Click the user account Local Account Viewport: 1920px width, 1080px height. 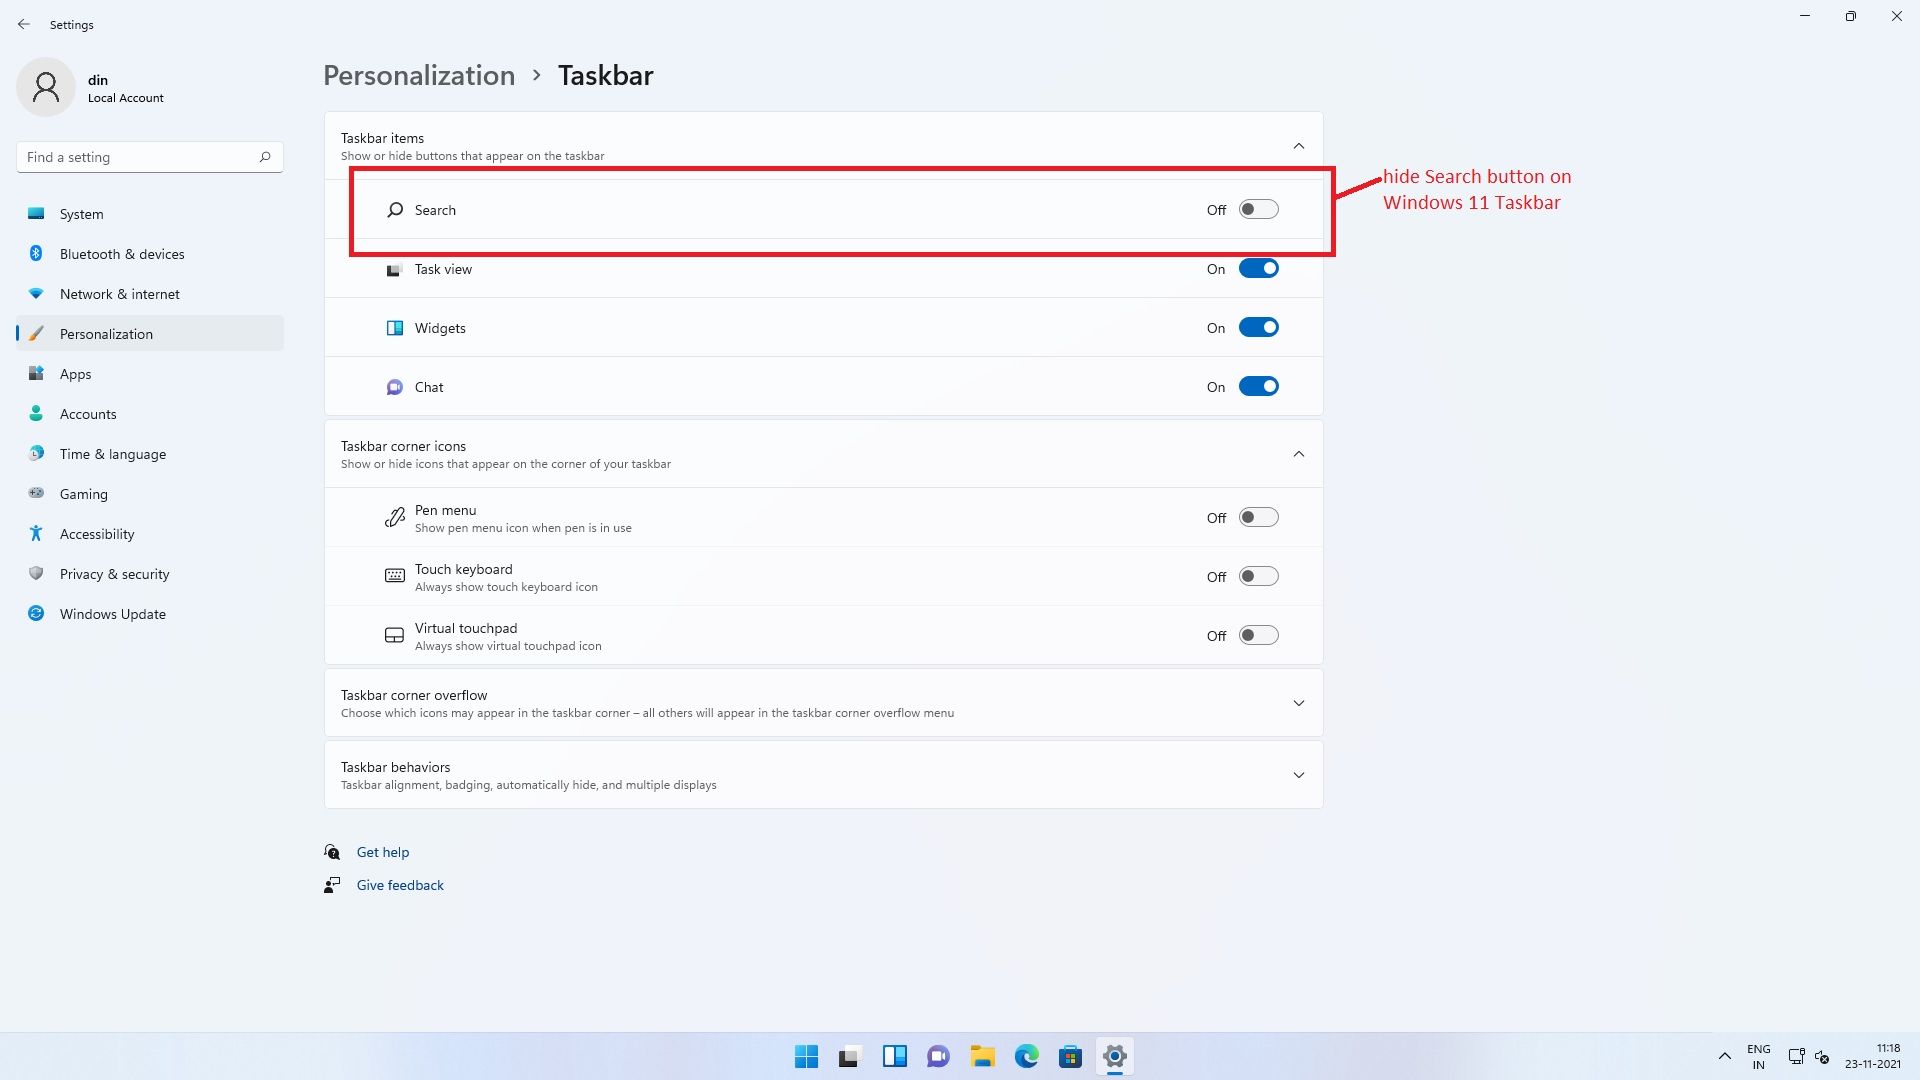(94, 86)
